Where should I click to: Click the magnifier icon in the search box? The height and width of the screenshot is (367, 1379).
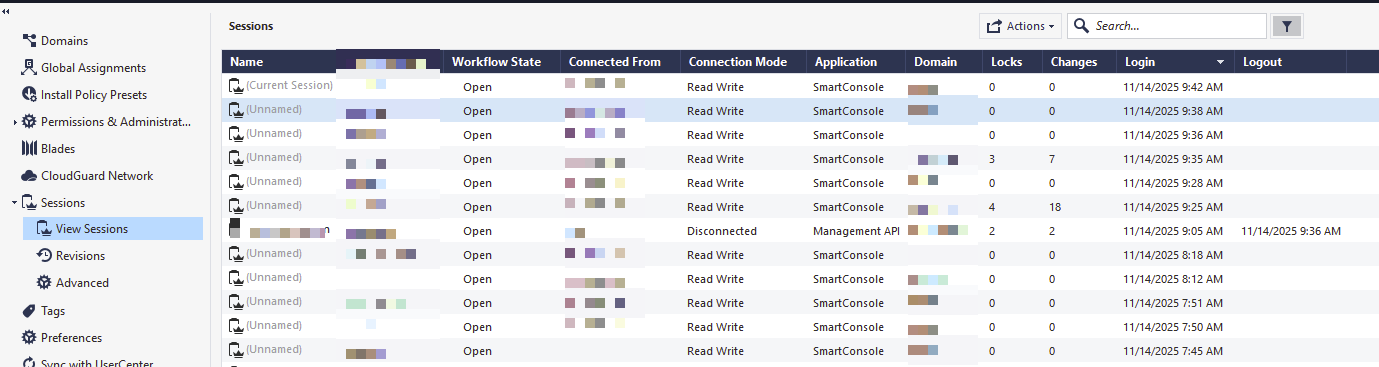click(1082, 26)
